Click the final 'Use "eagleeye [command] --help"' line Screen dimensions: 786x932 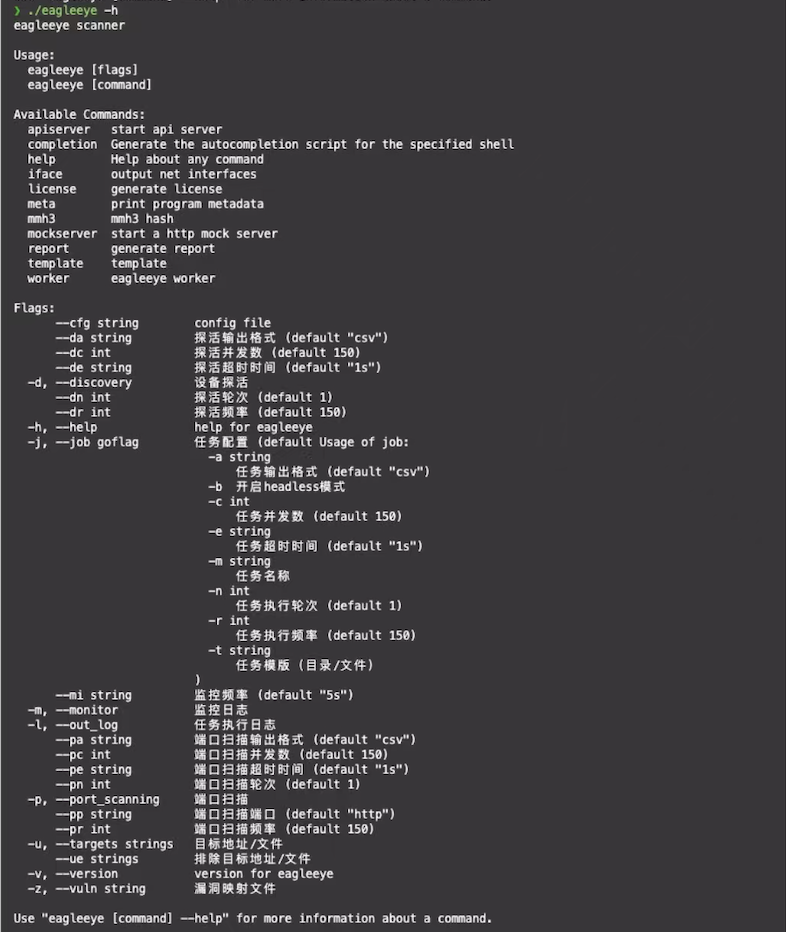253,918
